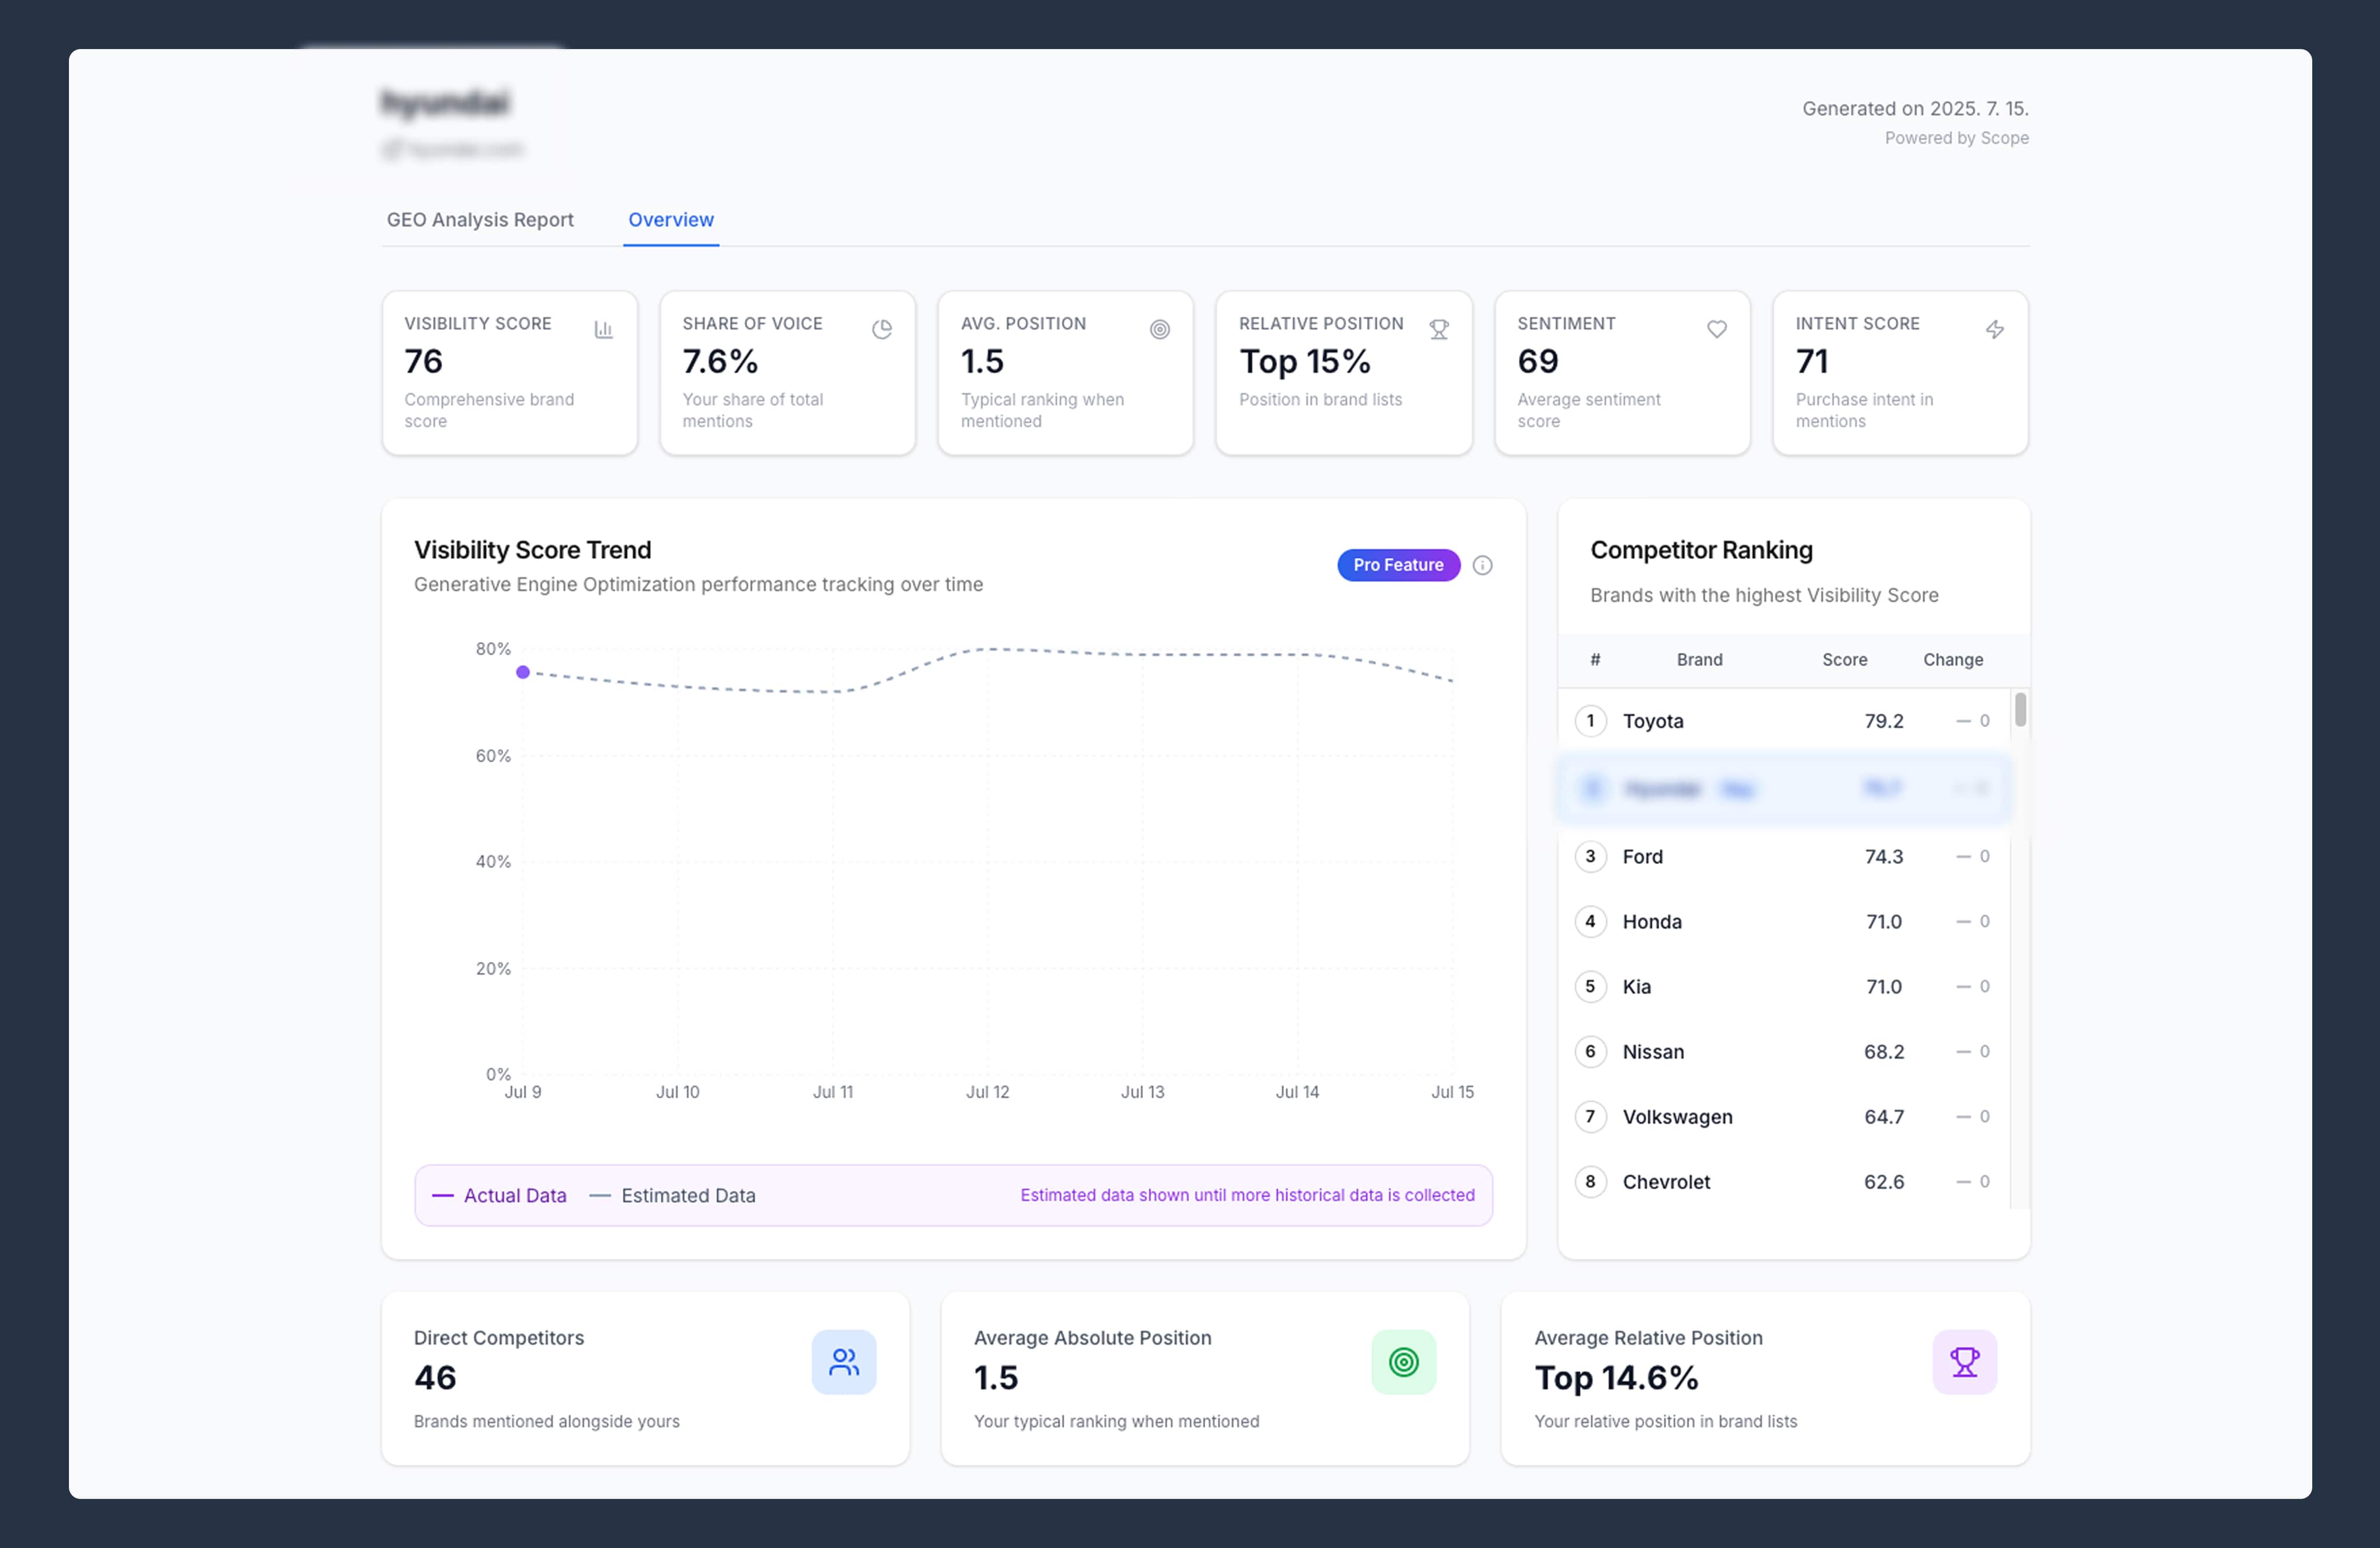Viewport: 2380px width, 1548px height.
Task: Click the Pro Feature badge
Action: click(x=1398, y=565)
